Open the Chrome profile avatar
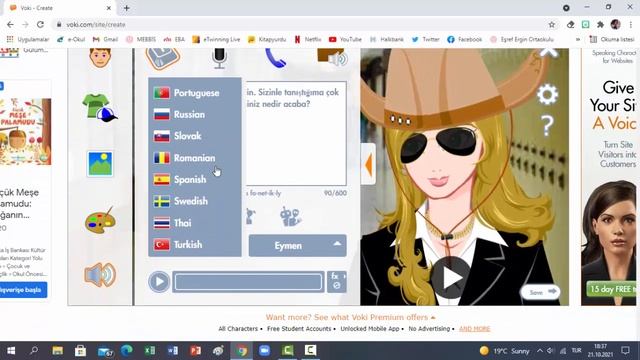Image resolution: width=640 pixels, height=360 pixels. [616, 24]
